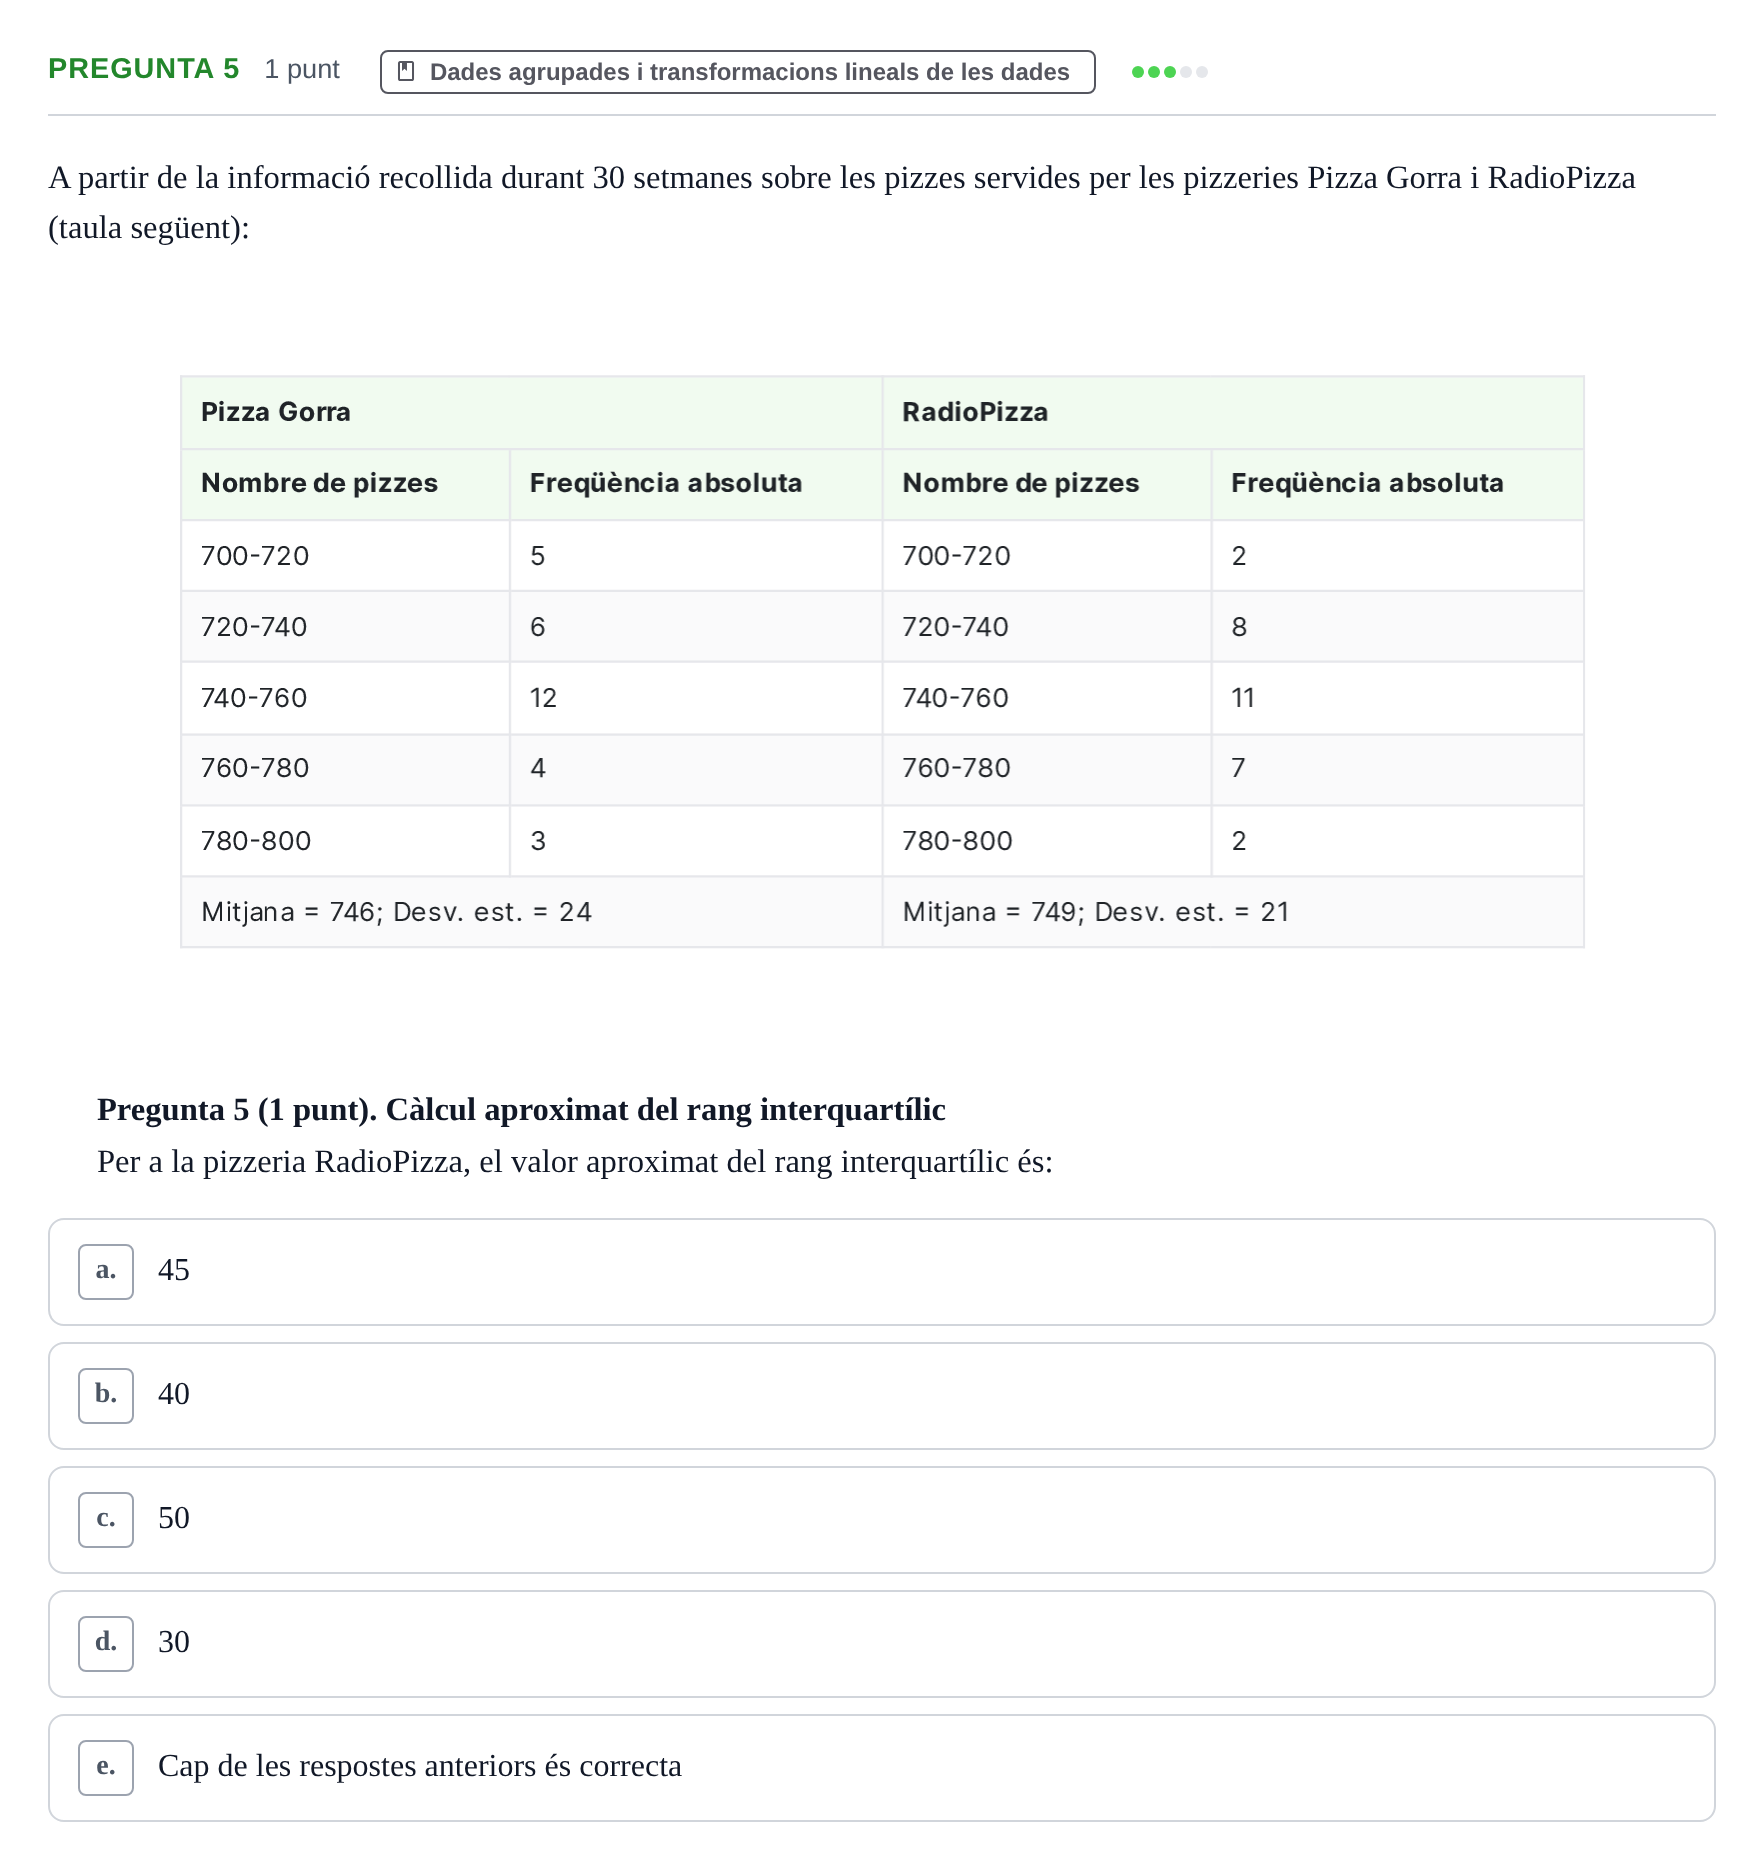Image resolution: width=1764 pixels, height=1870 pixels.
Task: Click the letter 'a.' badge
Action: pyautogui.click(x=106, y=1271)
